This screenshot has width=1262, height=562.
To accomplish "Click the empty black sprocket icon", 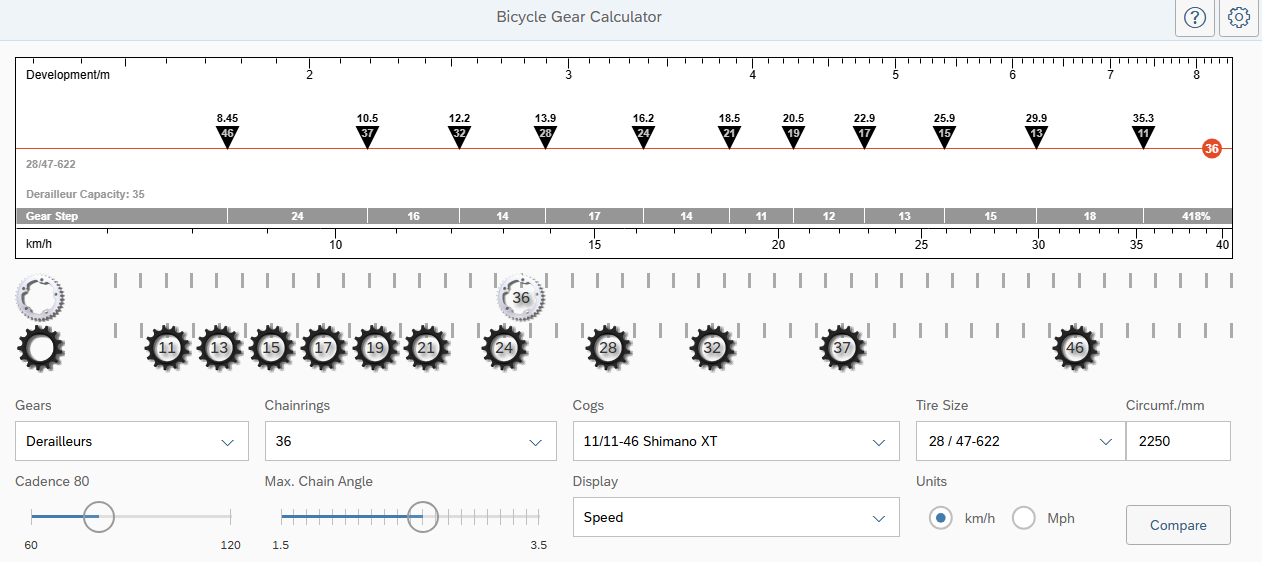I will [41, 348].
